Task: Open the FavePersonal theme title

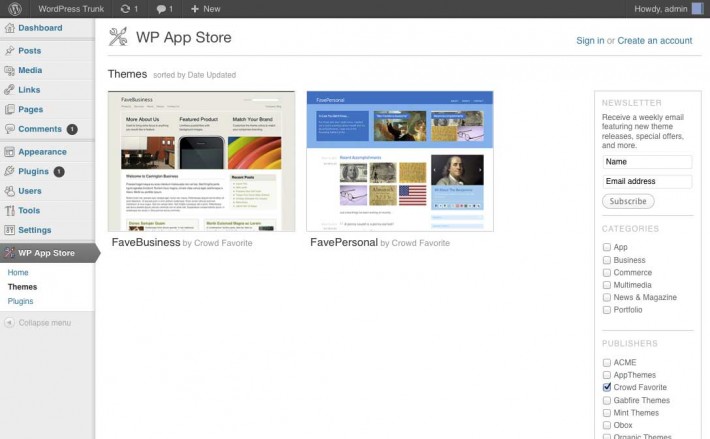Action: tap(344, 242)
